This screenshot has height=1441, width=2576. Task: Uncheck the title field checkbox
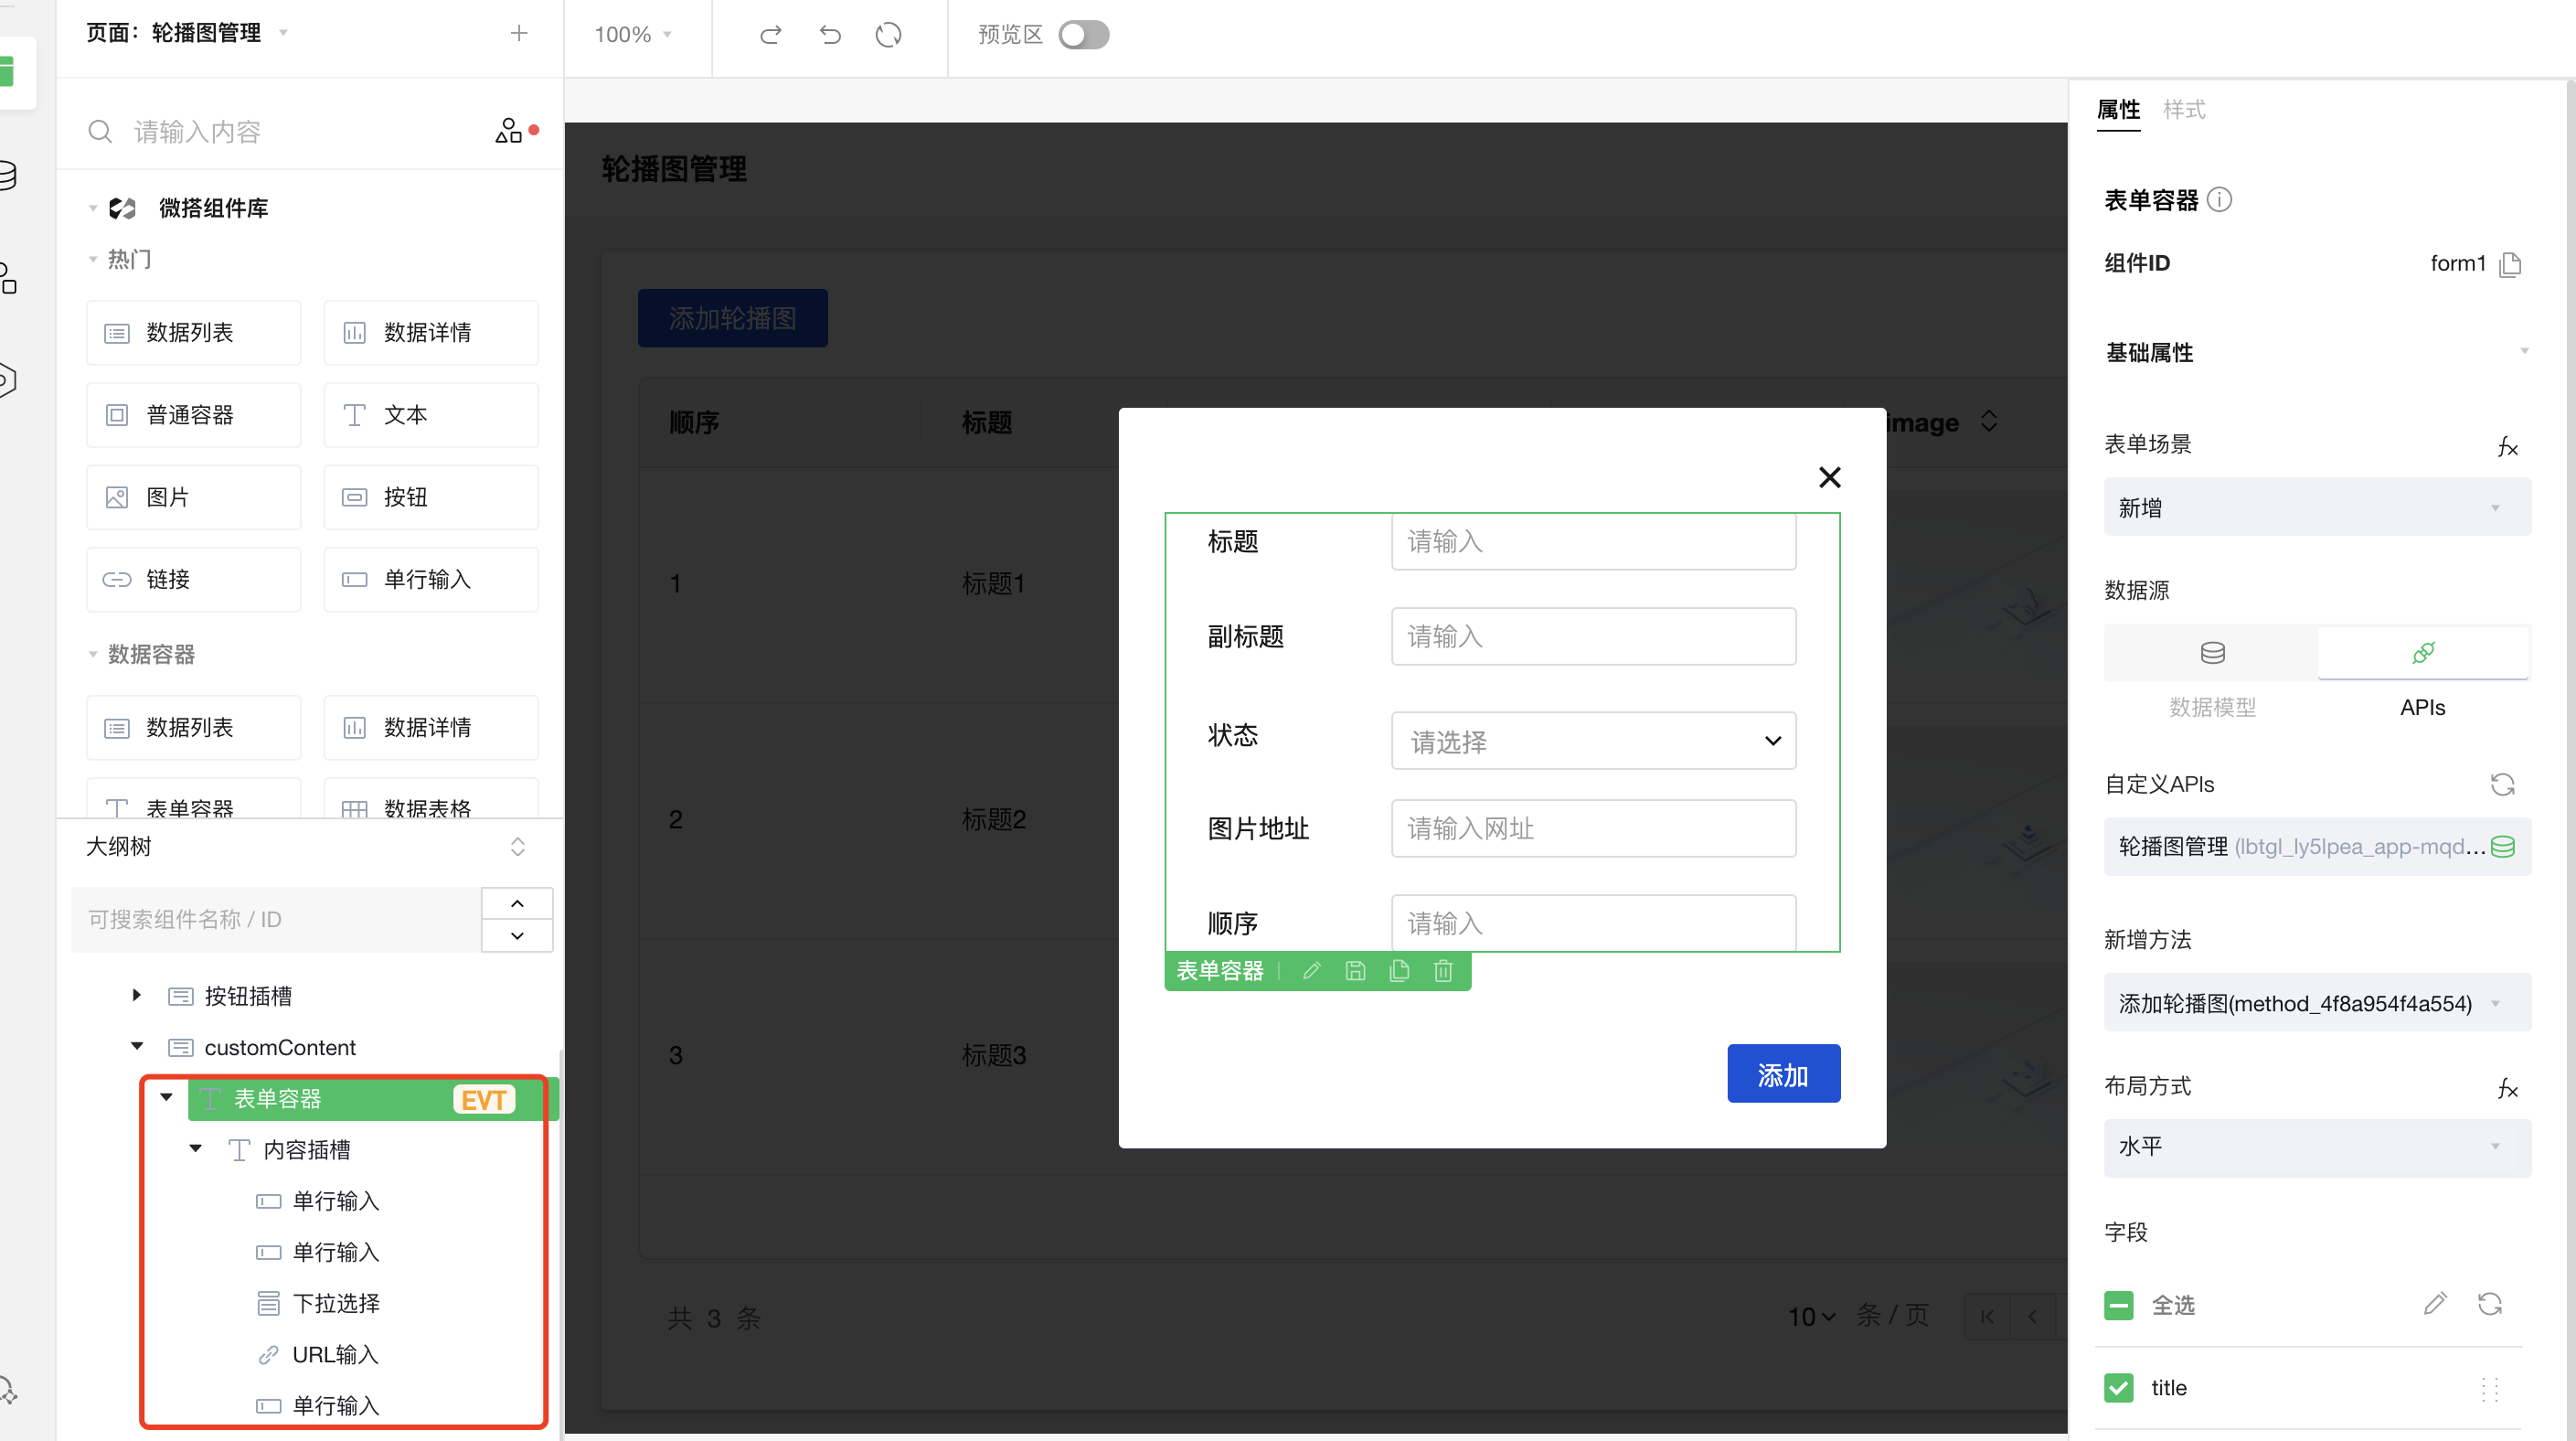[x=2118, y=1388]
